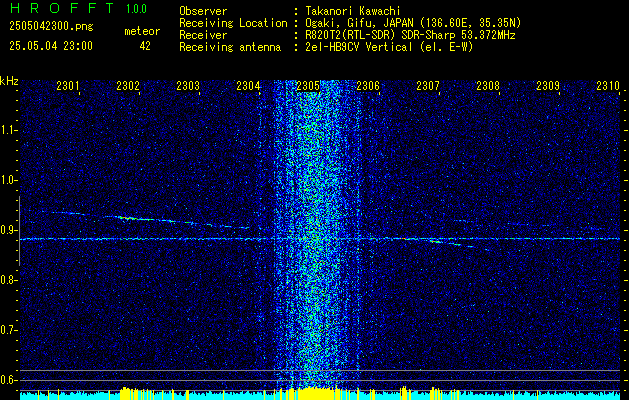The width and height of the screenshot is (629, 400).
Task: Click the 2el-HB9CV Vertical antenna value
Action: 390,47
